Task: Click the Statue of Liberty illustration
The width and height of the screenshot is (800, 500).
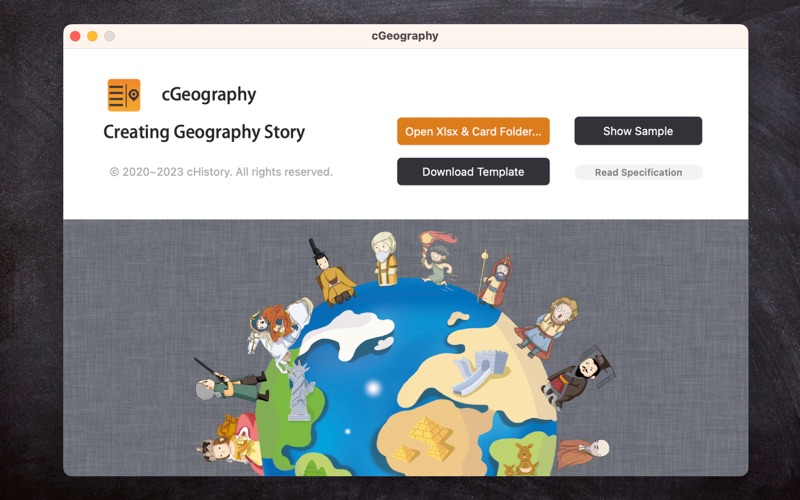Action: [x=301, y=390]
